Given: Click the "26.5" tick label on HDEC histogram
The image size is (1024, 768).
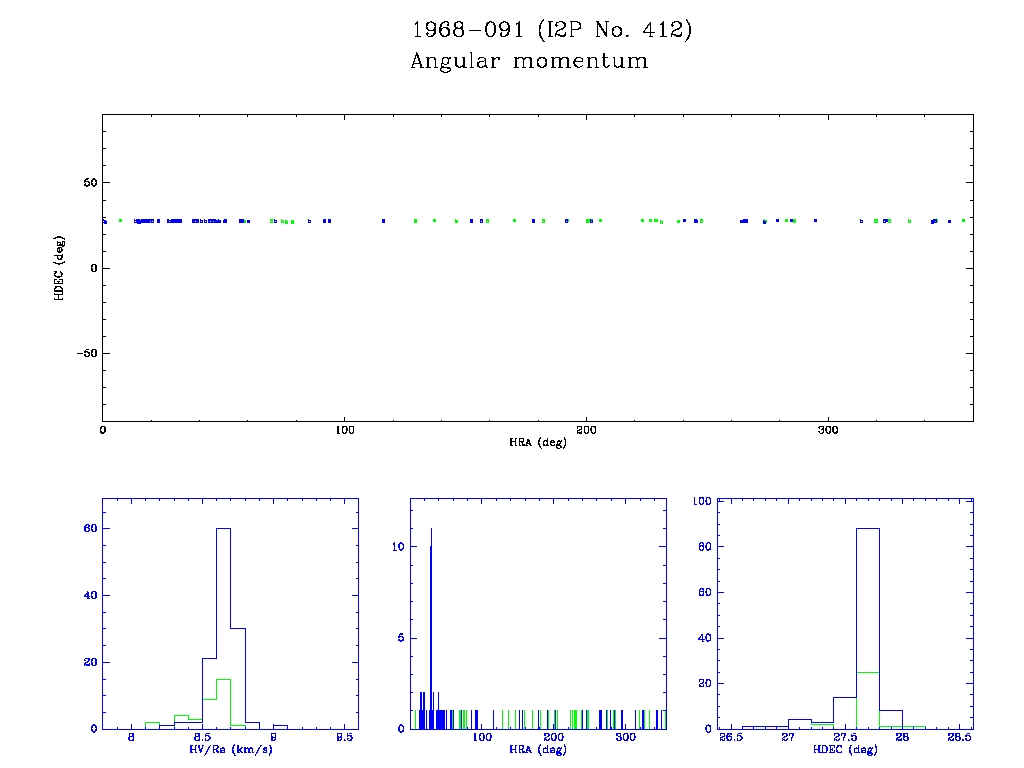Looking at the screenshot, I should (x=731, y=739).
